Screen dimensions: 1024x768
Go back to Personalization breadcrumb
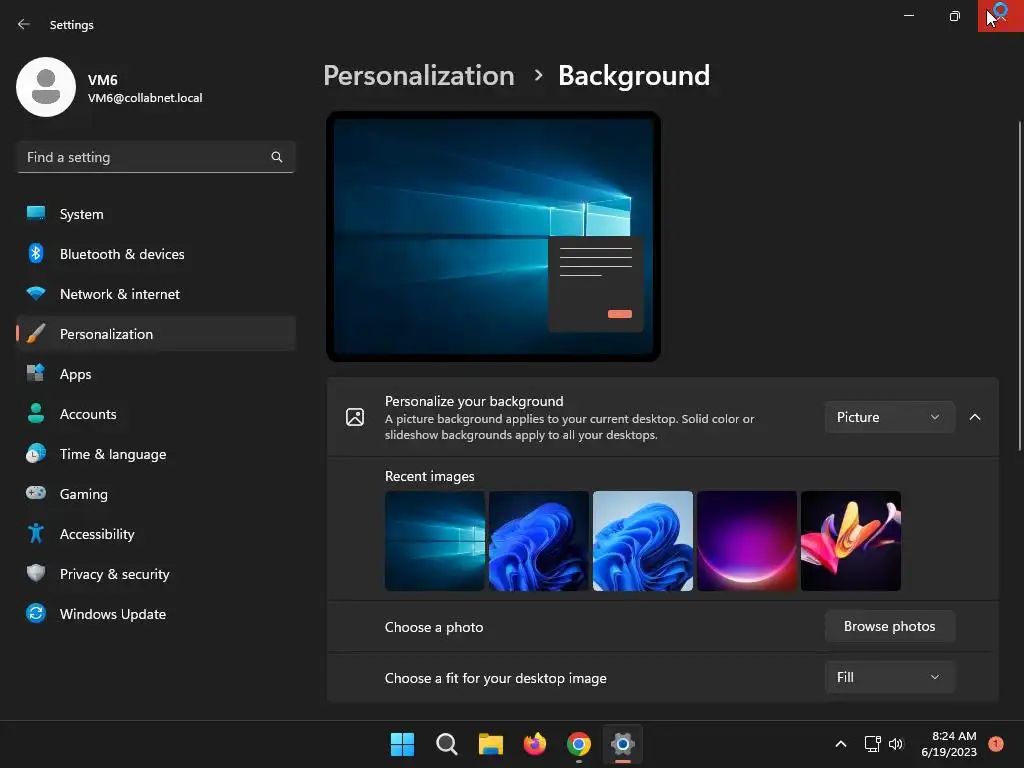(419, 76)
